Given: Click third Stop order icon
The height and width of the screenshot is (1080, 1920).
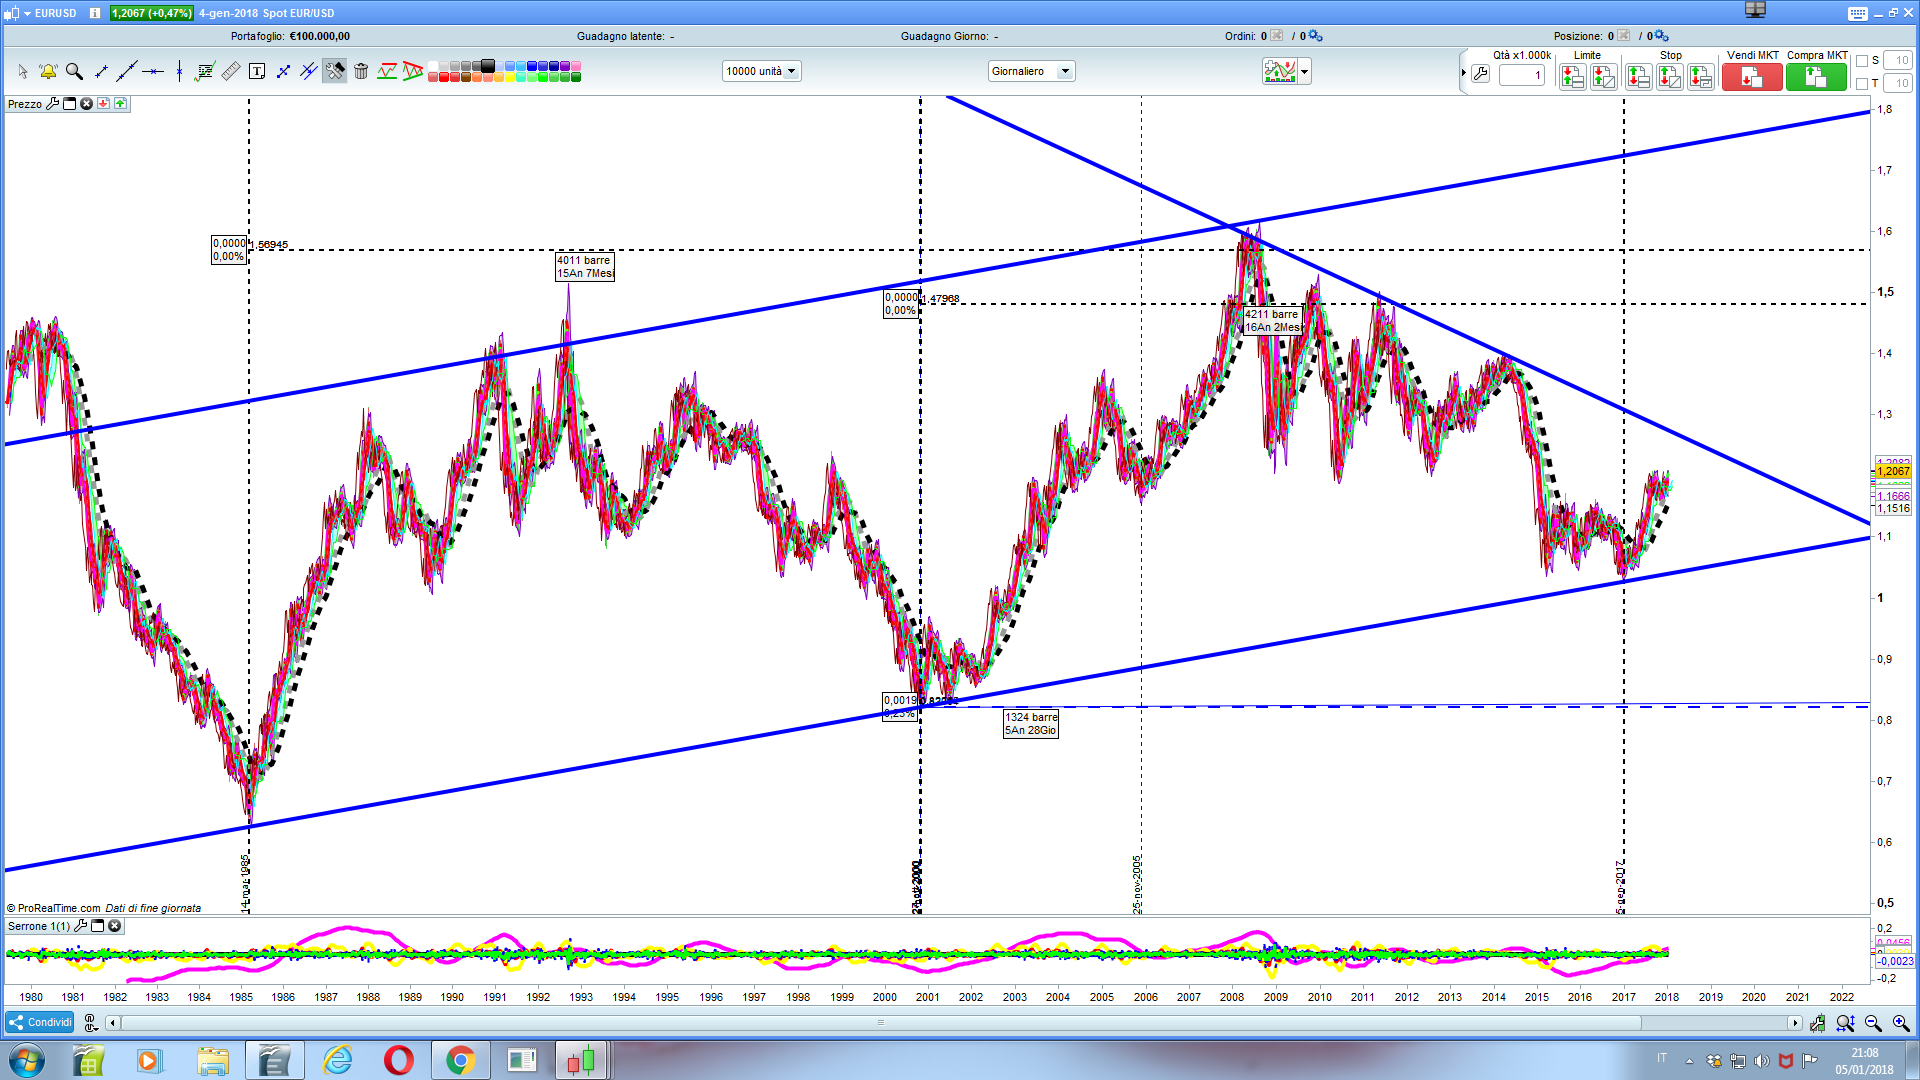Looking at the screenshot, I should [1701, 77].
